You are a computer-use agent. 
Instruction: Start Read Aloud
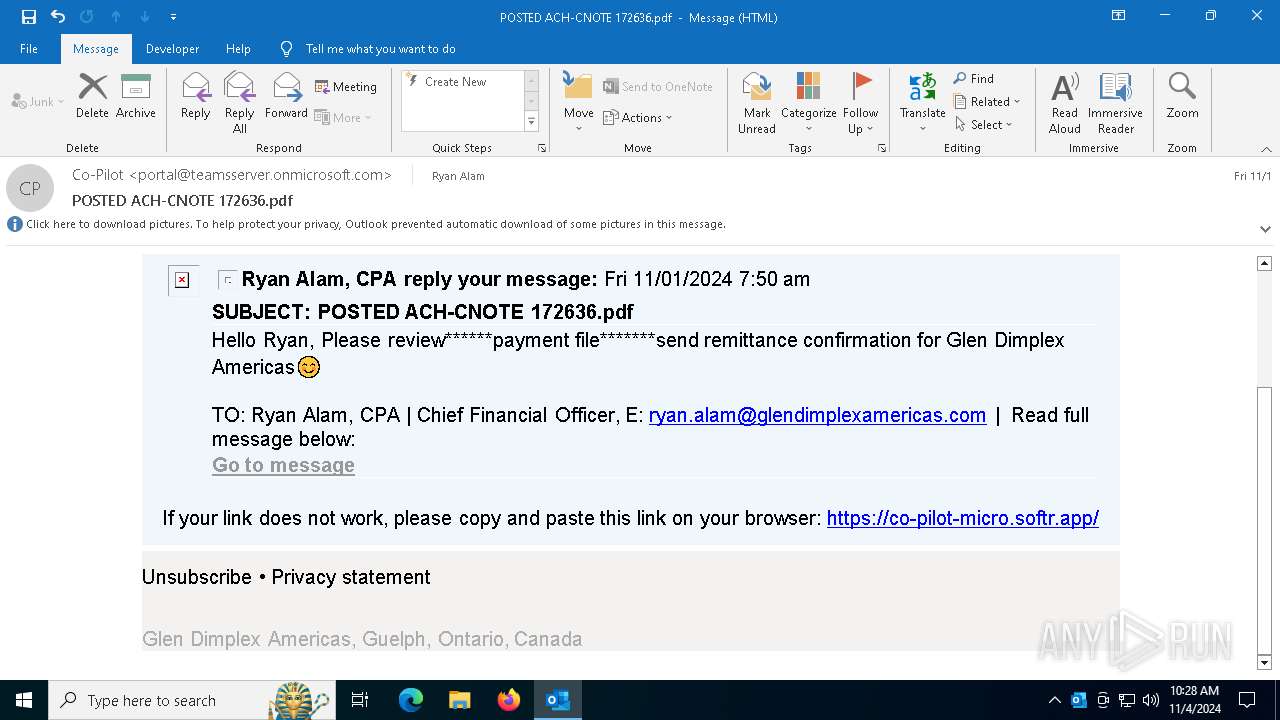[x=1065, y=102]
